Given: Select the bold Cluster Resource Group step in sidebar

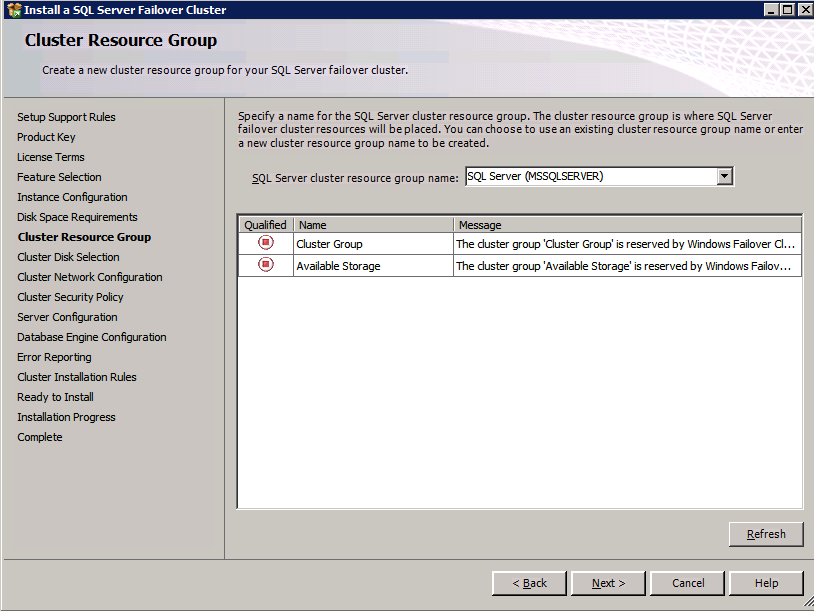Looking at the screenshot, I should click(84, 237).
